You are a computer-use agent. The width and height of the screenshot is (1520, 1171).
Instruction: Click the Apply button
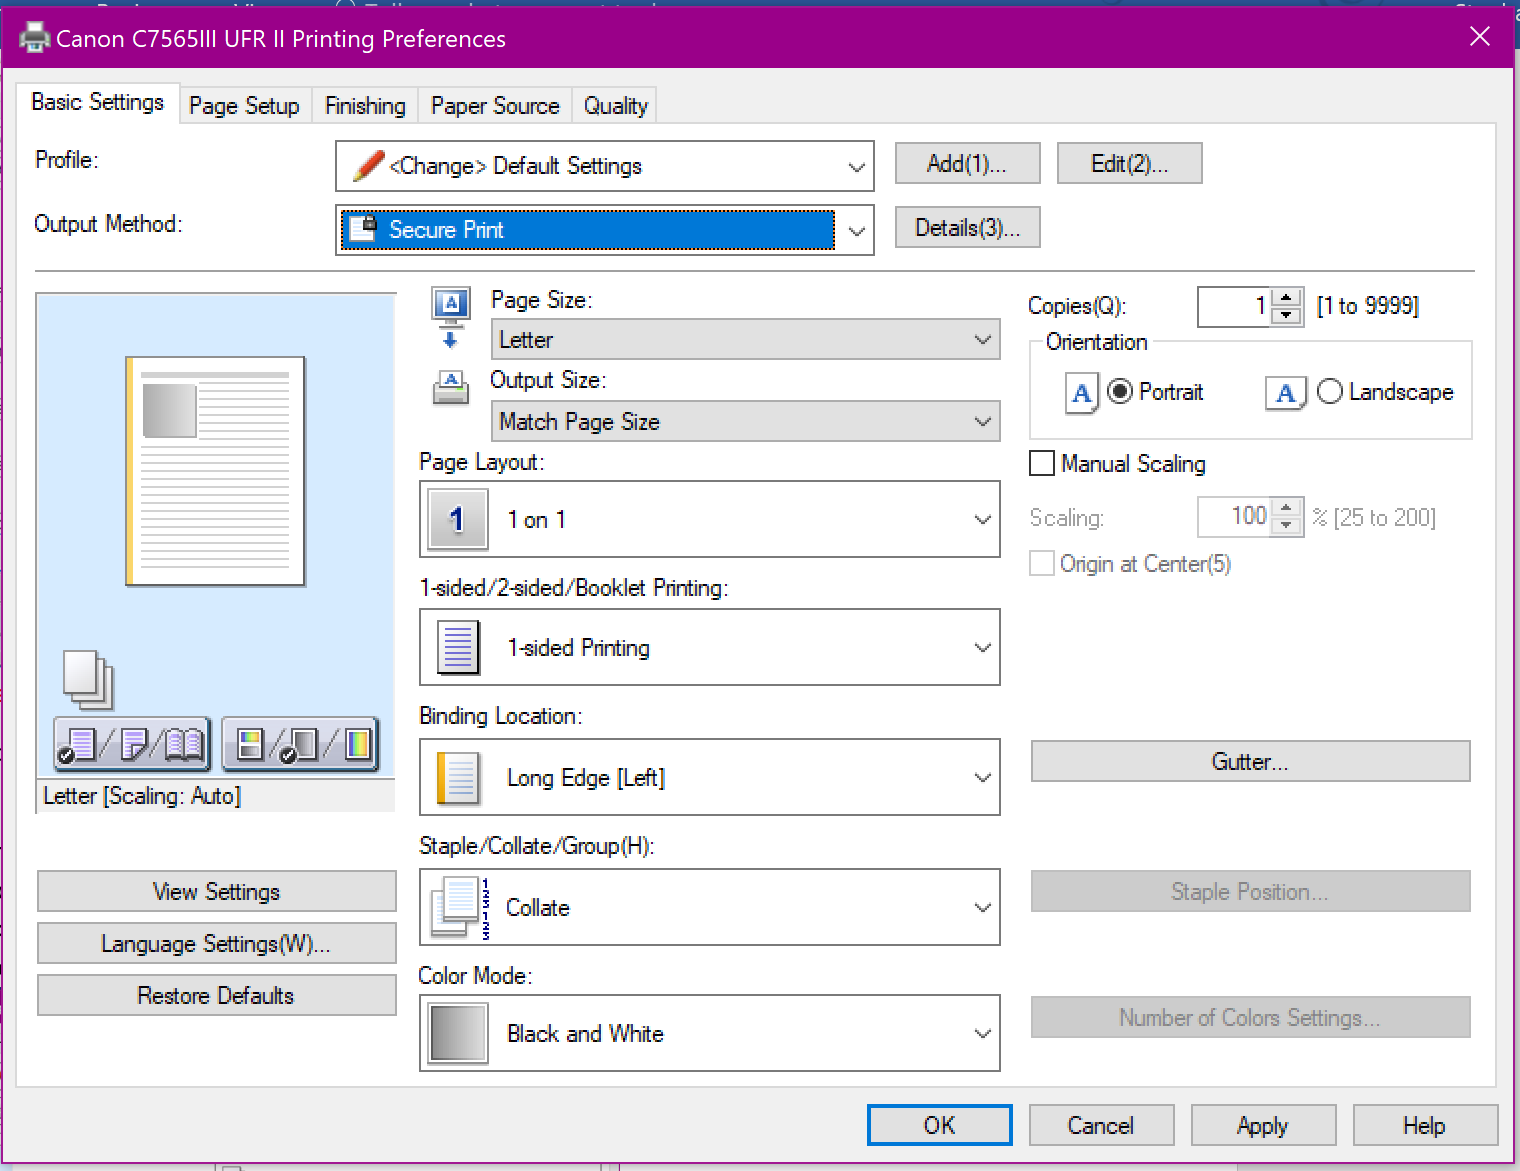(x=1263, y=1125)
